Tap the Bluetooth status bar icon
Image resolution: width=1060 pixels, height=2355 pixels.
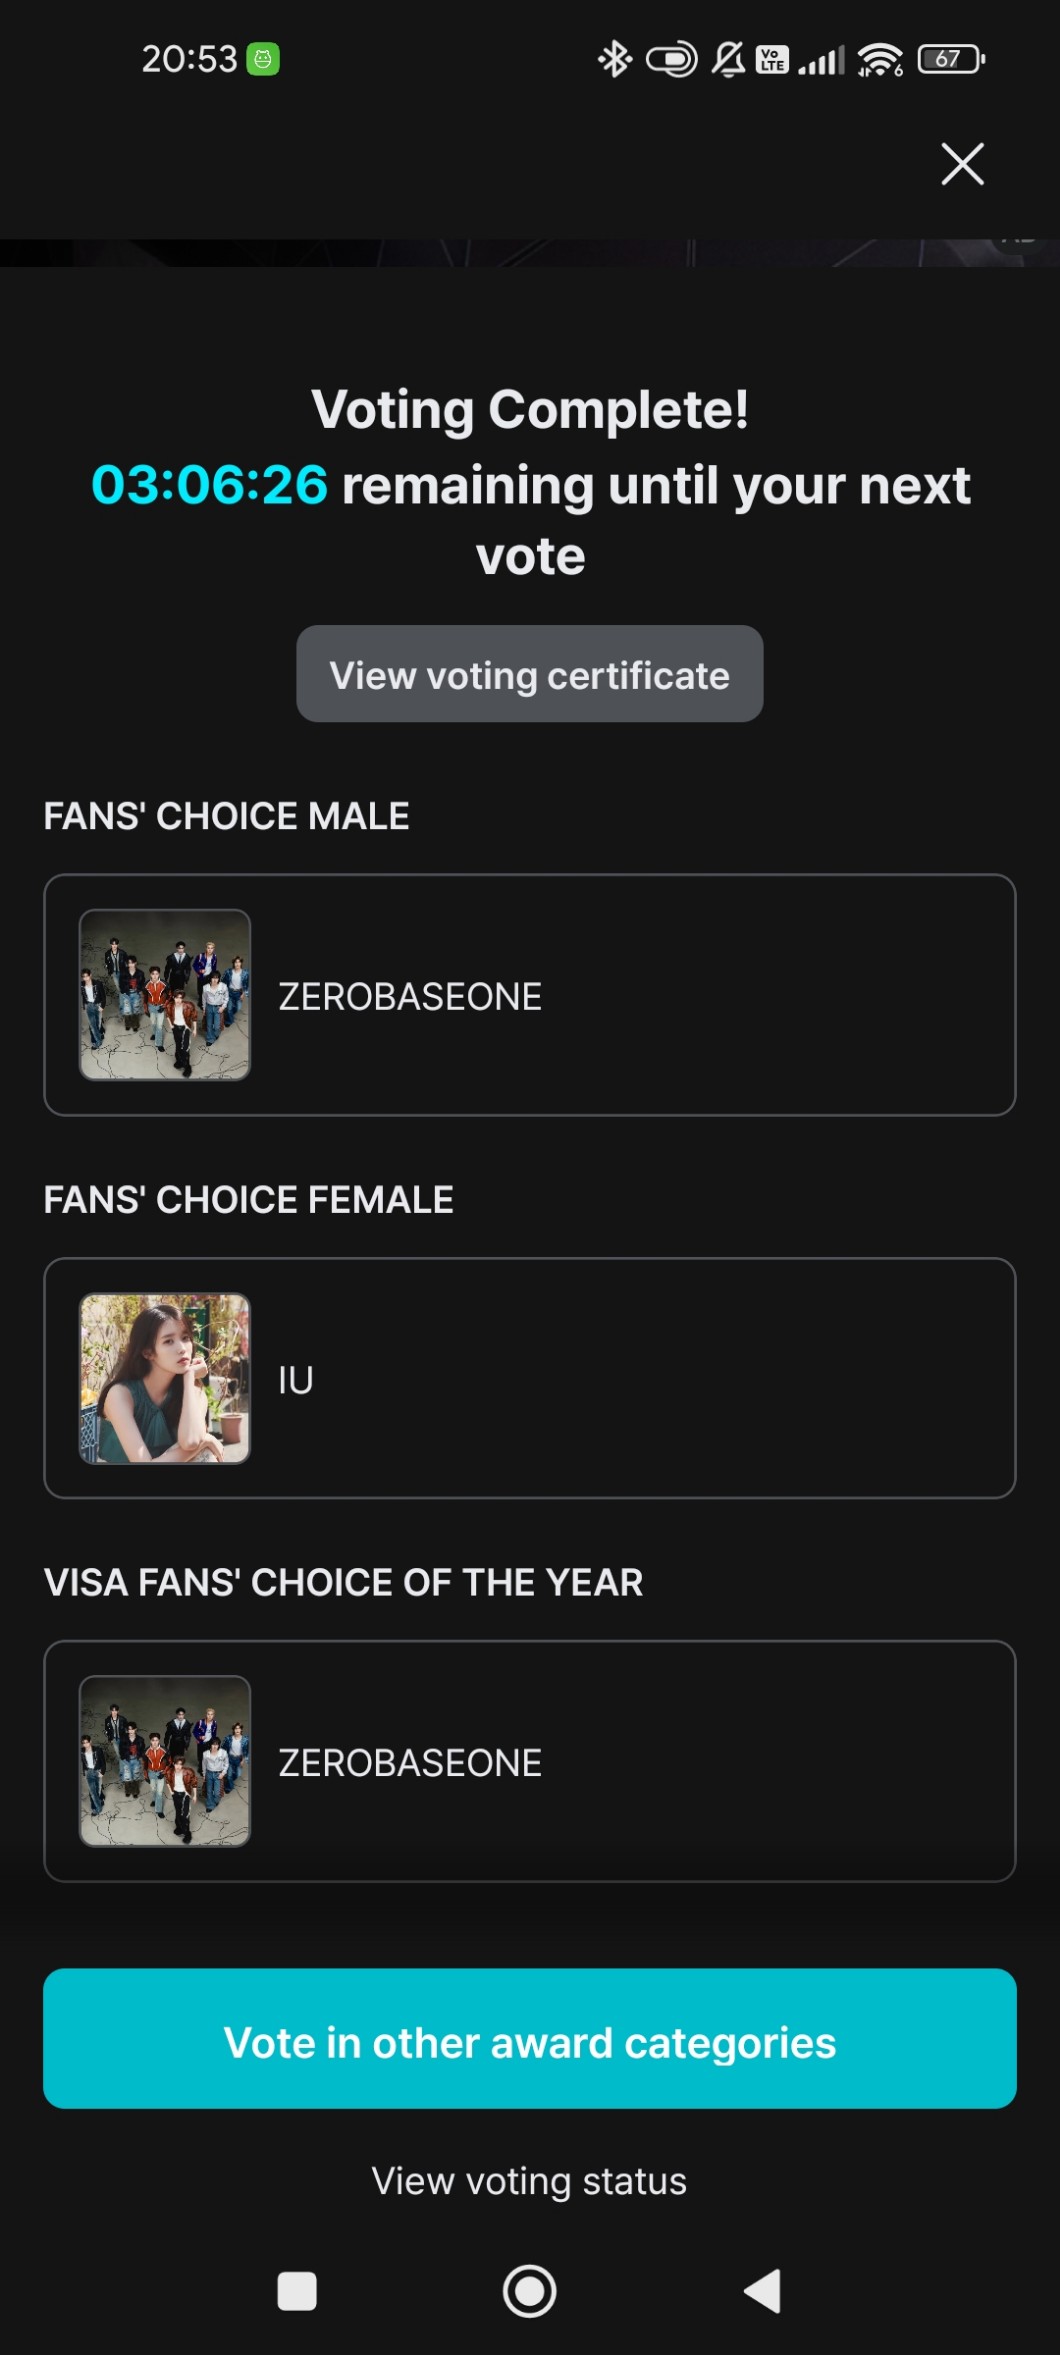click(x=614, y=60)
